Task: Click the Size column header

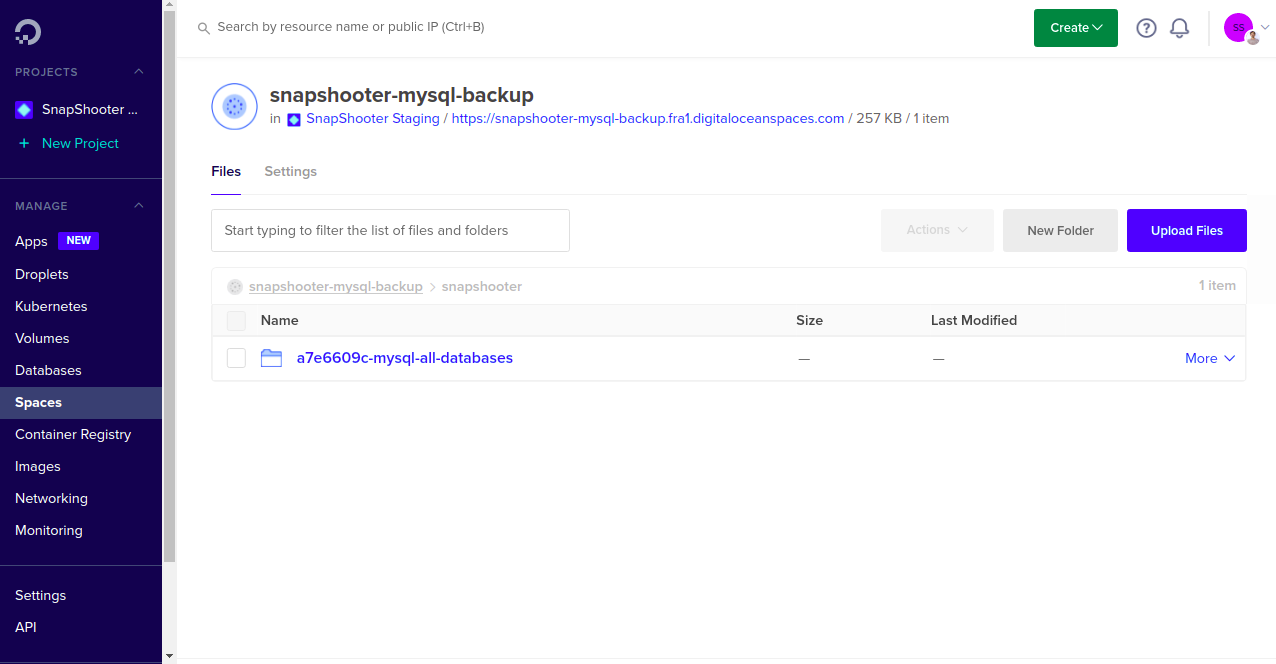Action: [809, 320]
